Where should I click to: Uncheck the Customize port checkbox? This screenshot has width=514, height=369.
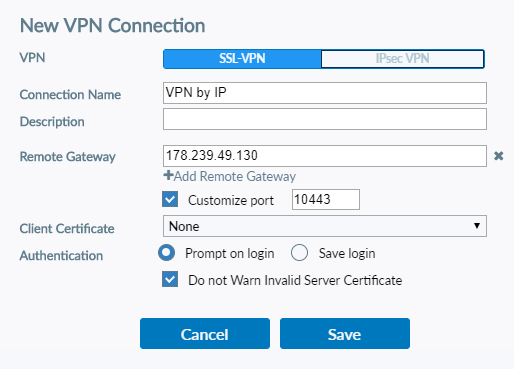tap(170, 199)
